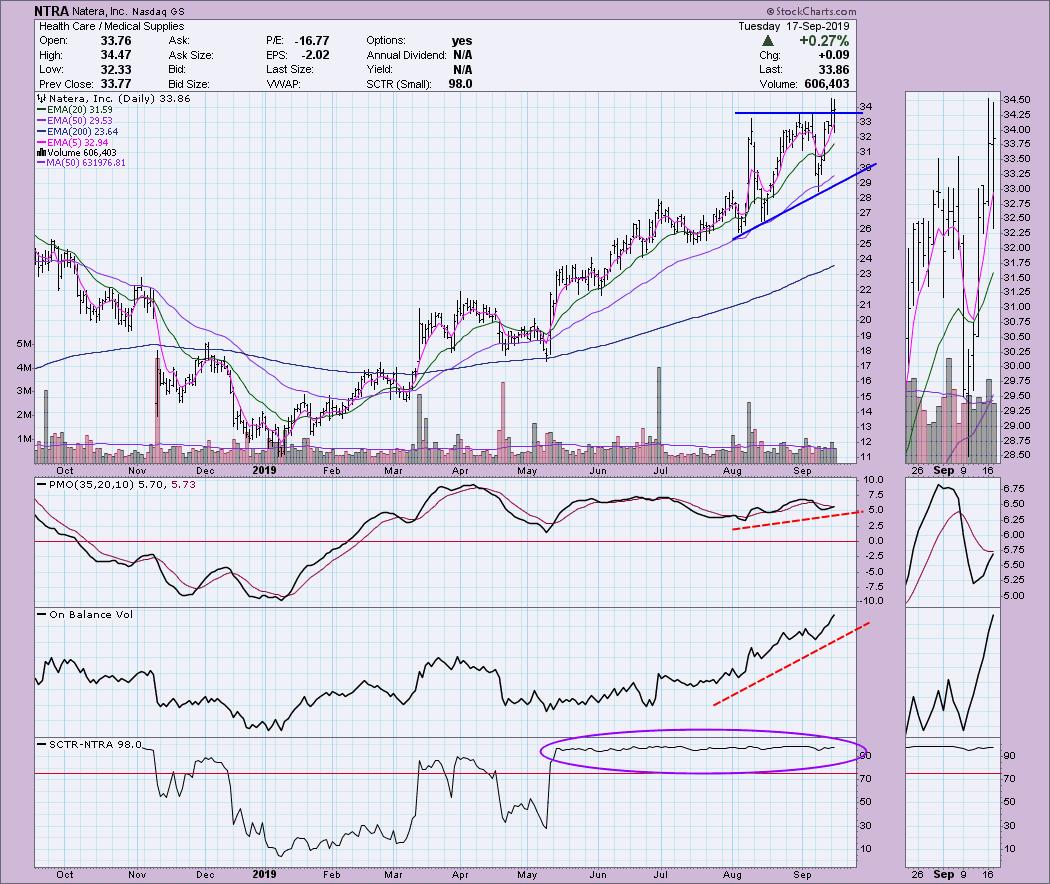
Task: Click the 2019 year marker on the top chart axis
Action: [264, 468]
